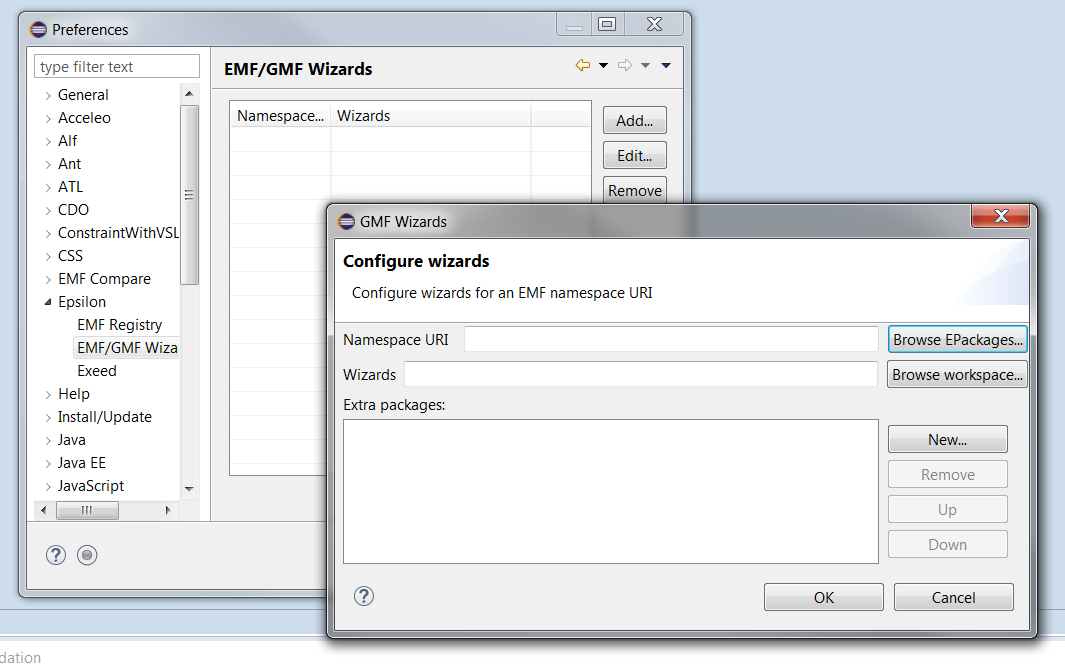Screen dimensions: 1065x664
Task: Open the back history dropdown arrow
Action: 603,66
